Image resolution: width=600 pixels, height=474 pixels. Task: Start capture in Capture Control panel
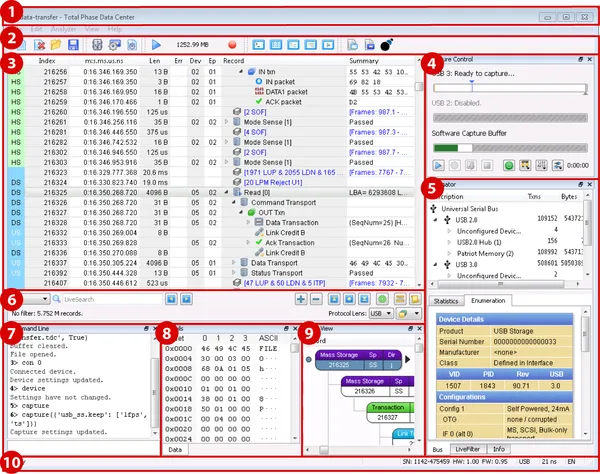pyautogui.click(x=439, y=165)
